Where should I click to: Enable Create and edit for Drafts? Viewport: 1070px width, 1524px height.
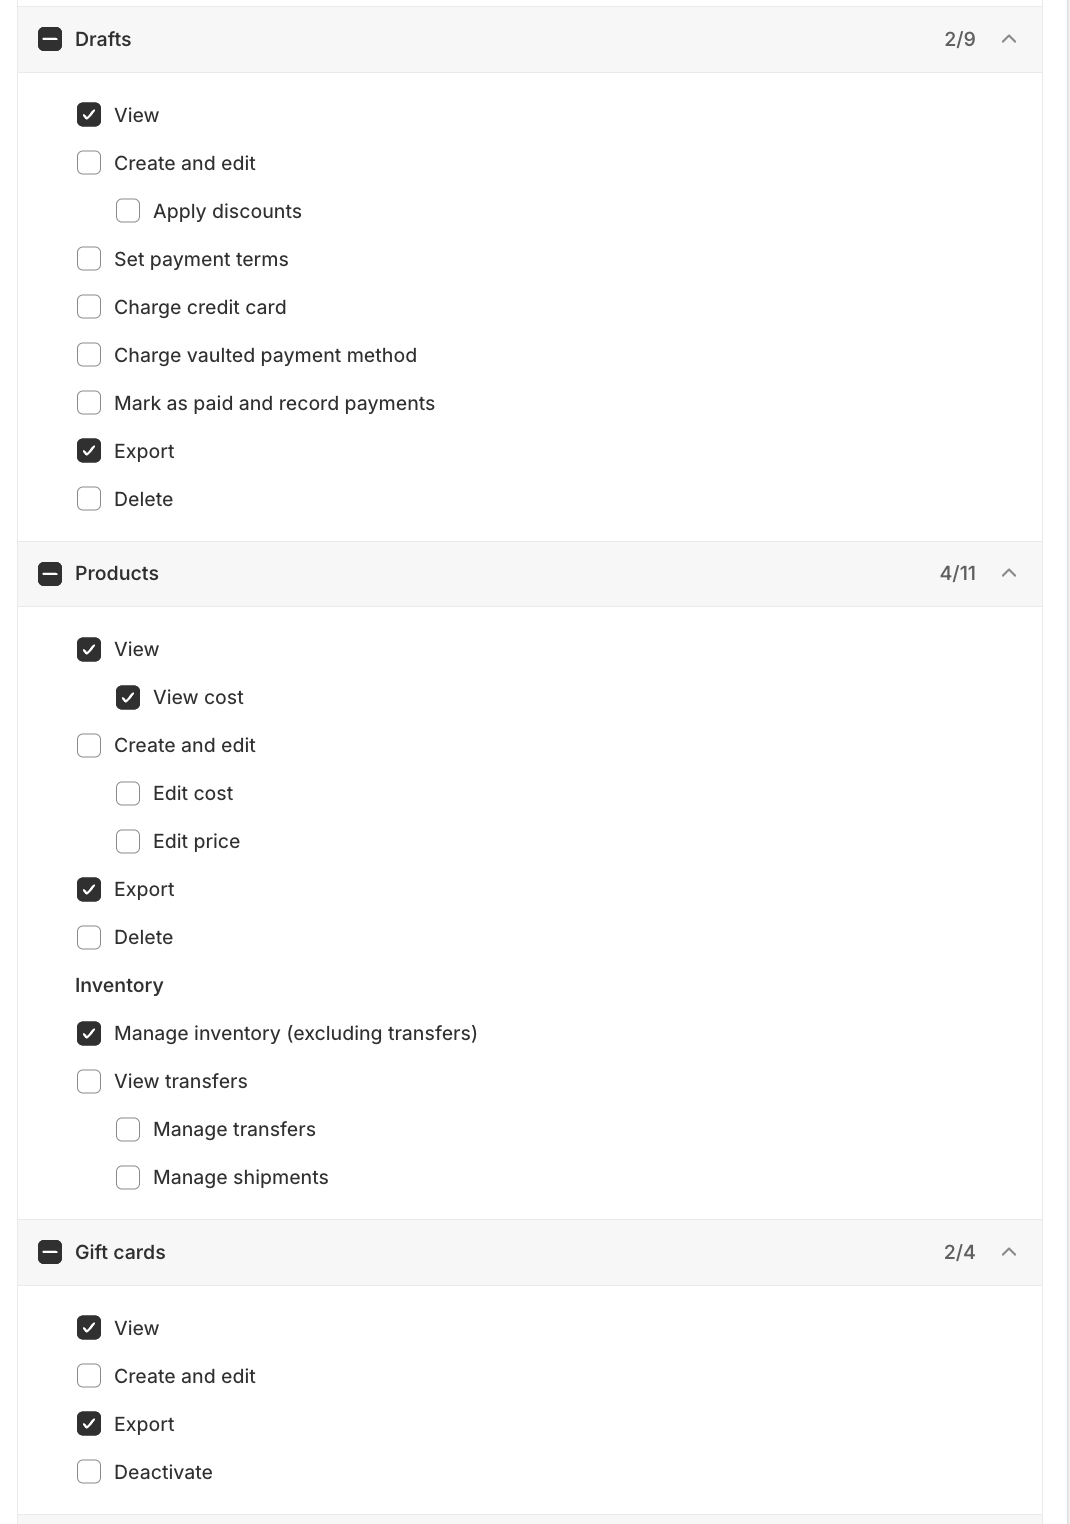pyautogui.click(x=89, y=162)
